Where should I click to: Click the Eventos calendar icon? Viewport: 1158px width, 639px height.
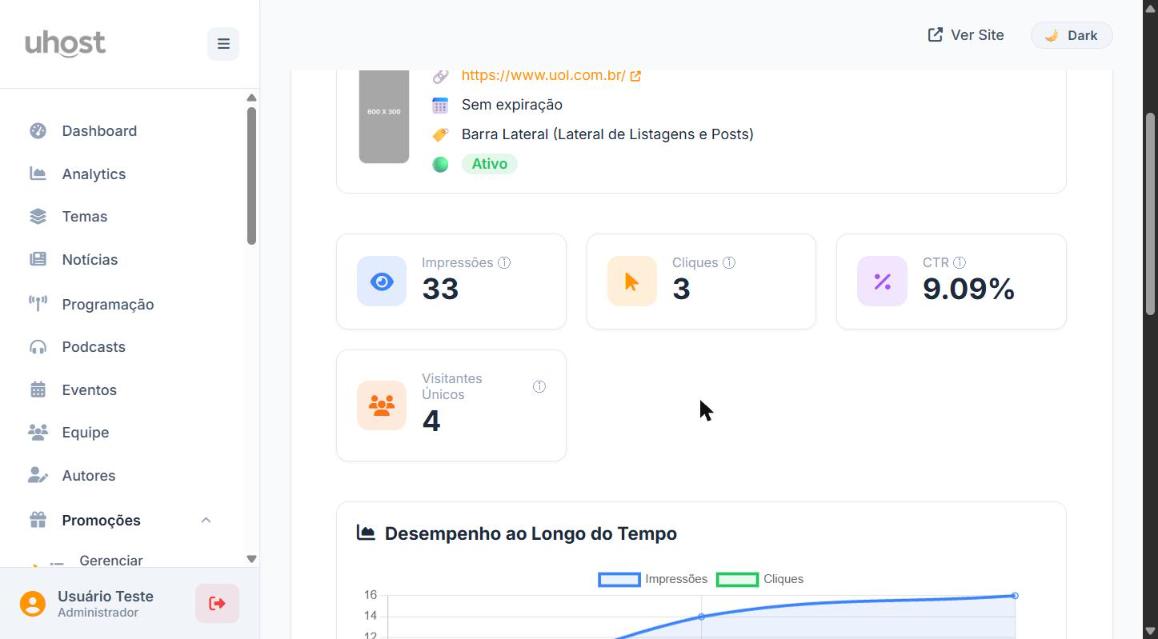click(x=38, y=389)
